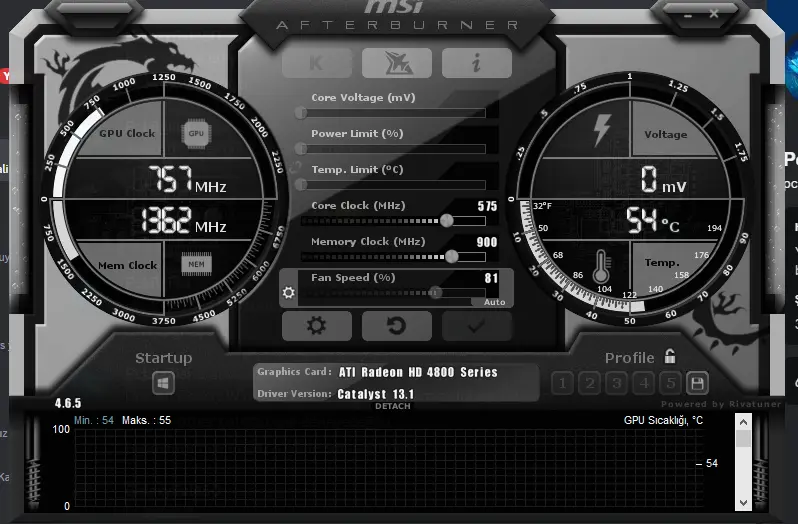Click the GPU chip icon in clock gauge

(196, 134)
